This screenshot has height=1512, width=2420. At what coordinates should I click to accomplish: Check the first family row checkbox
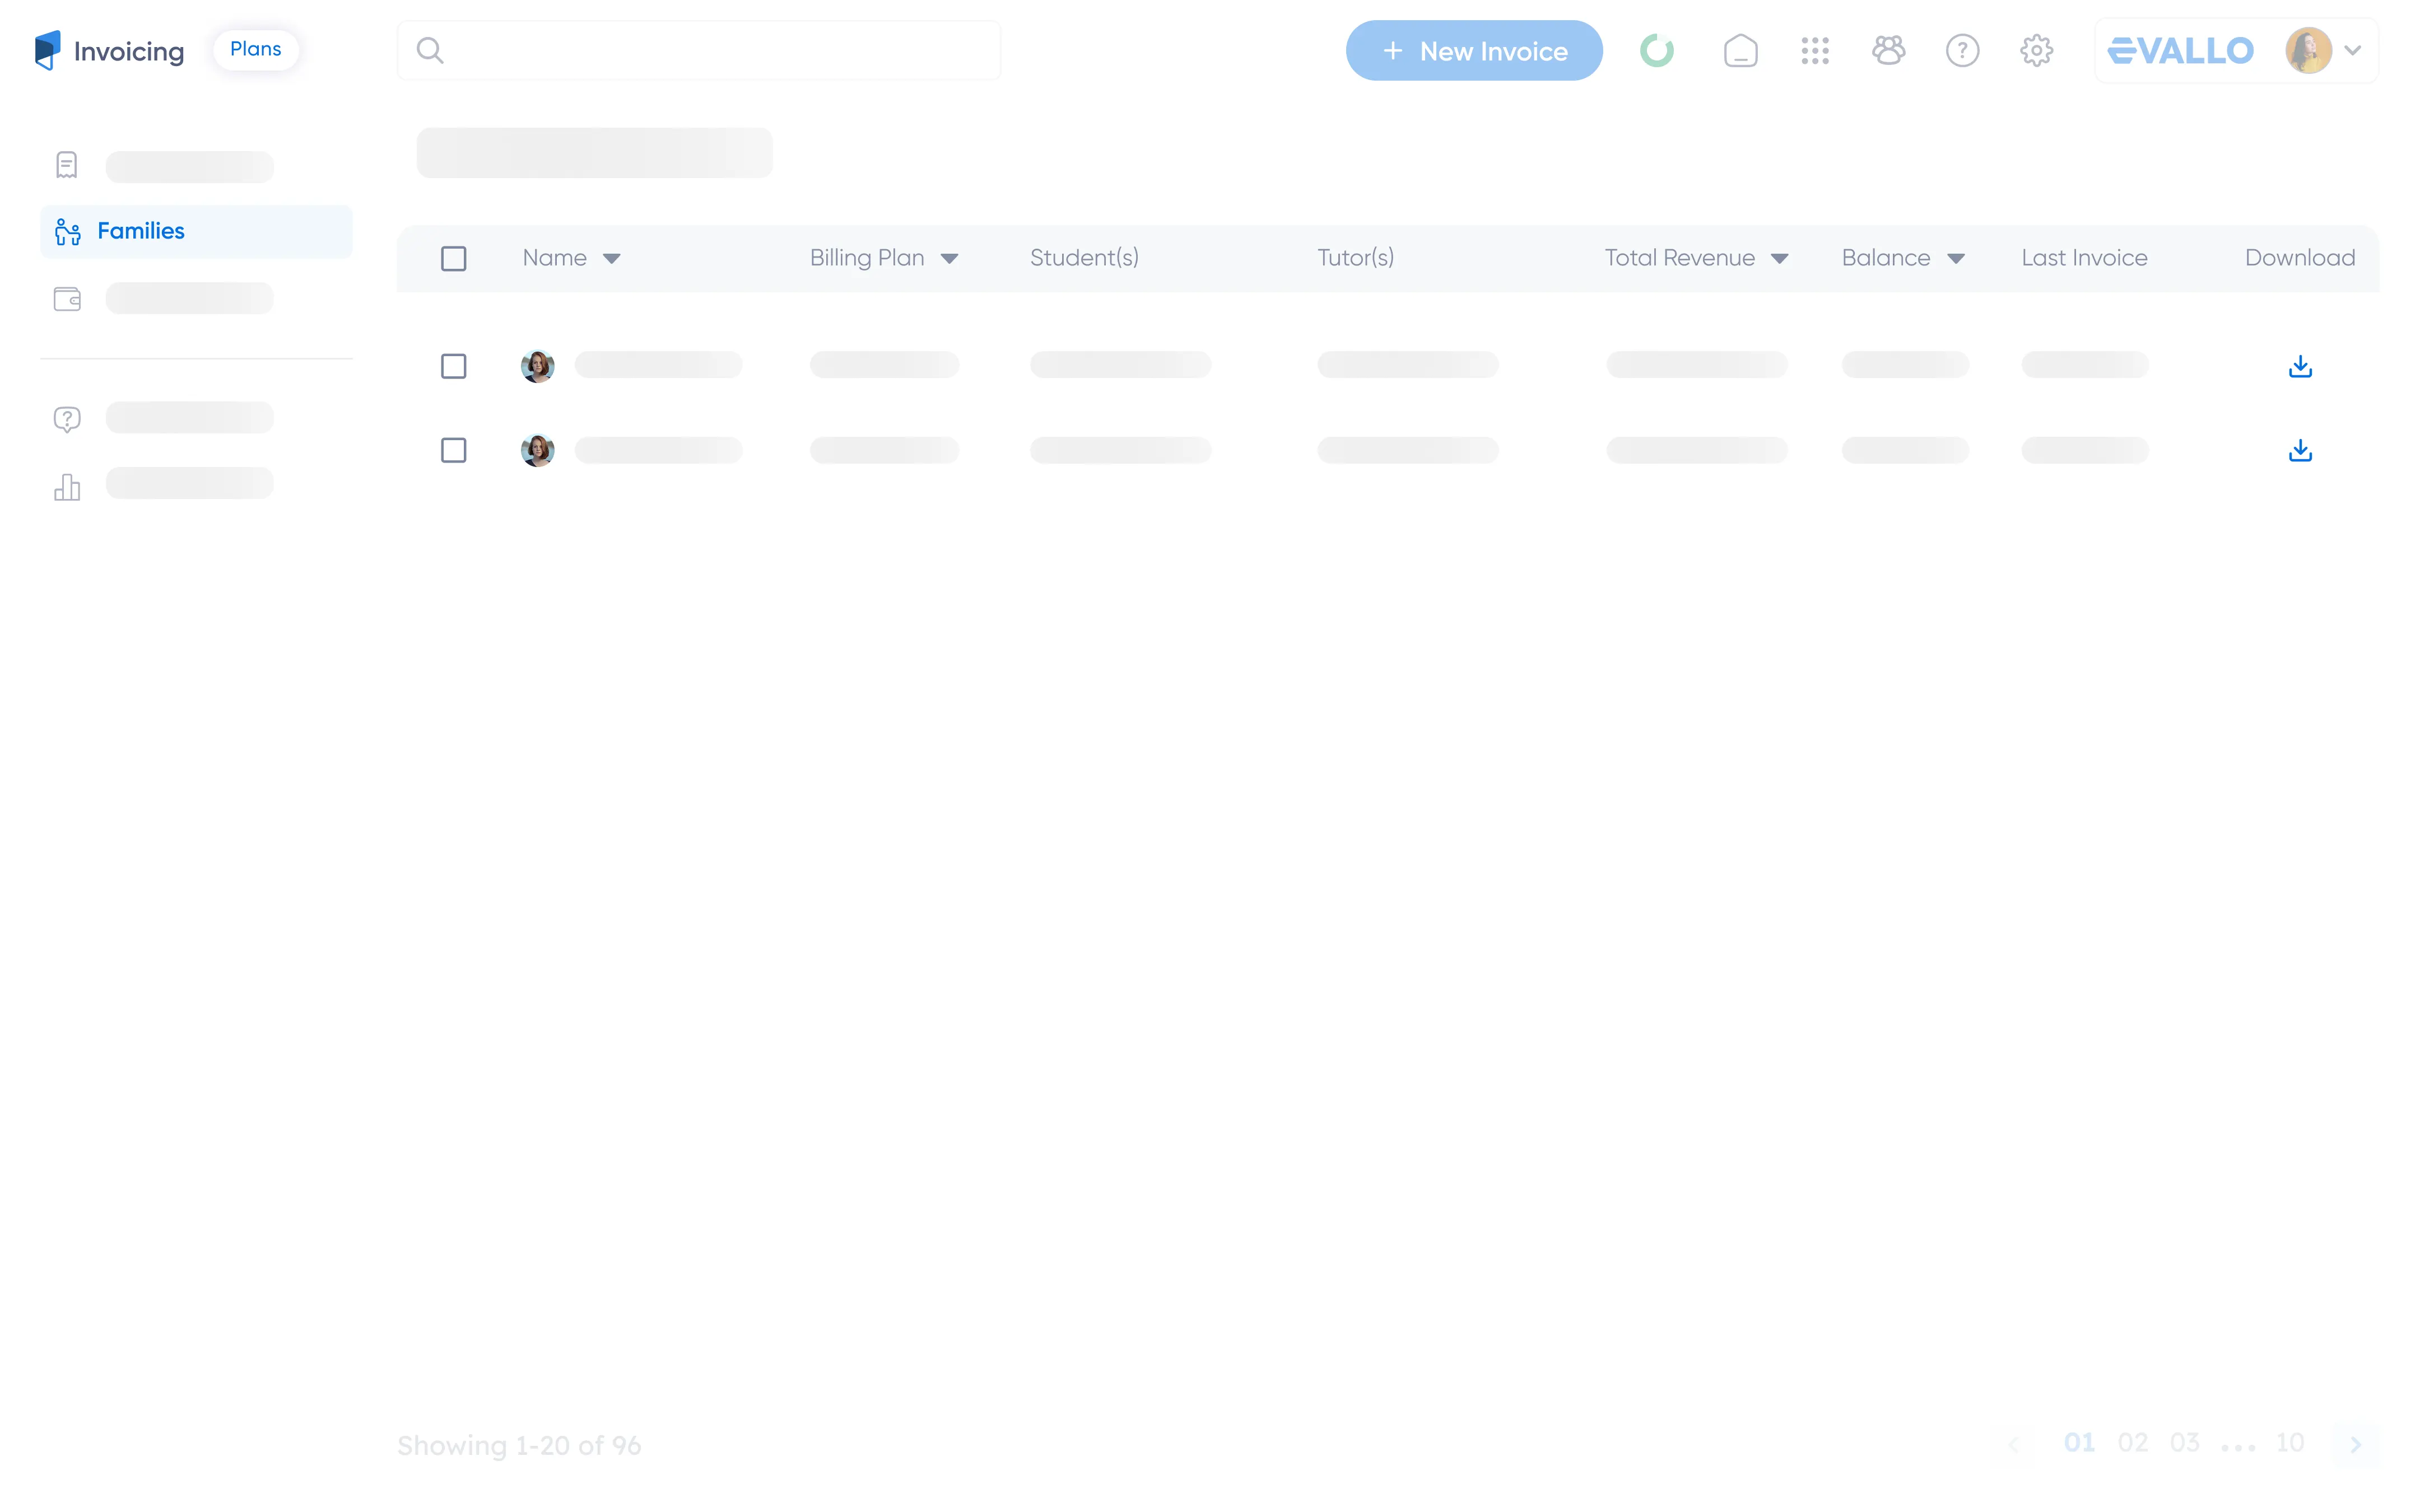[x=453, y=366]
